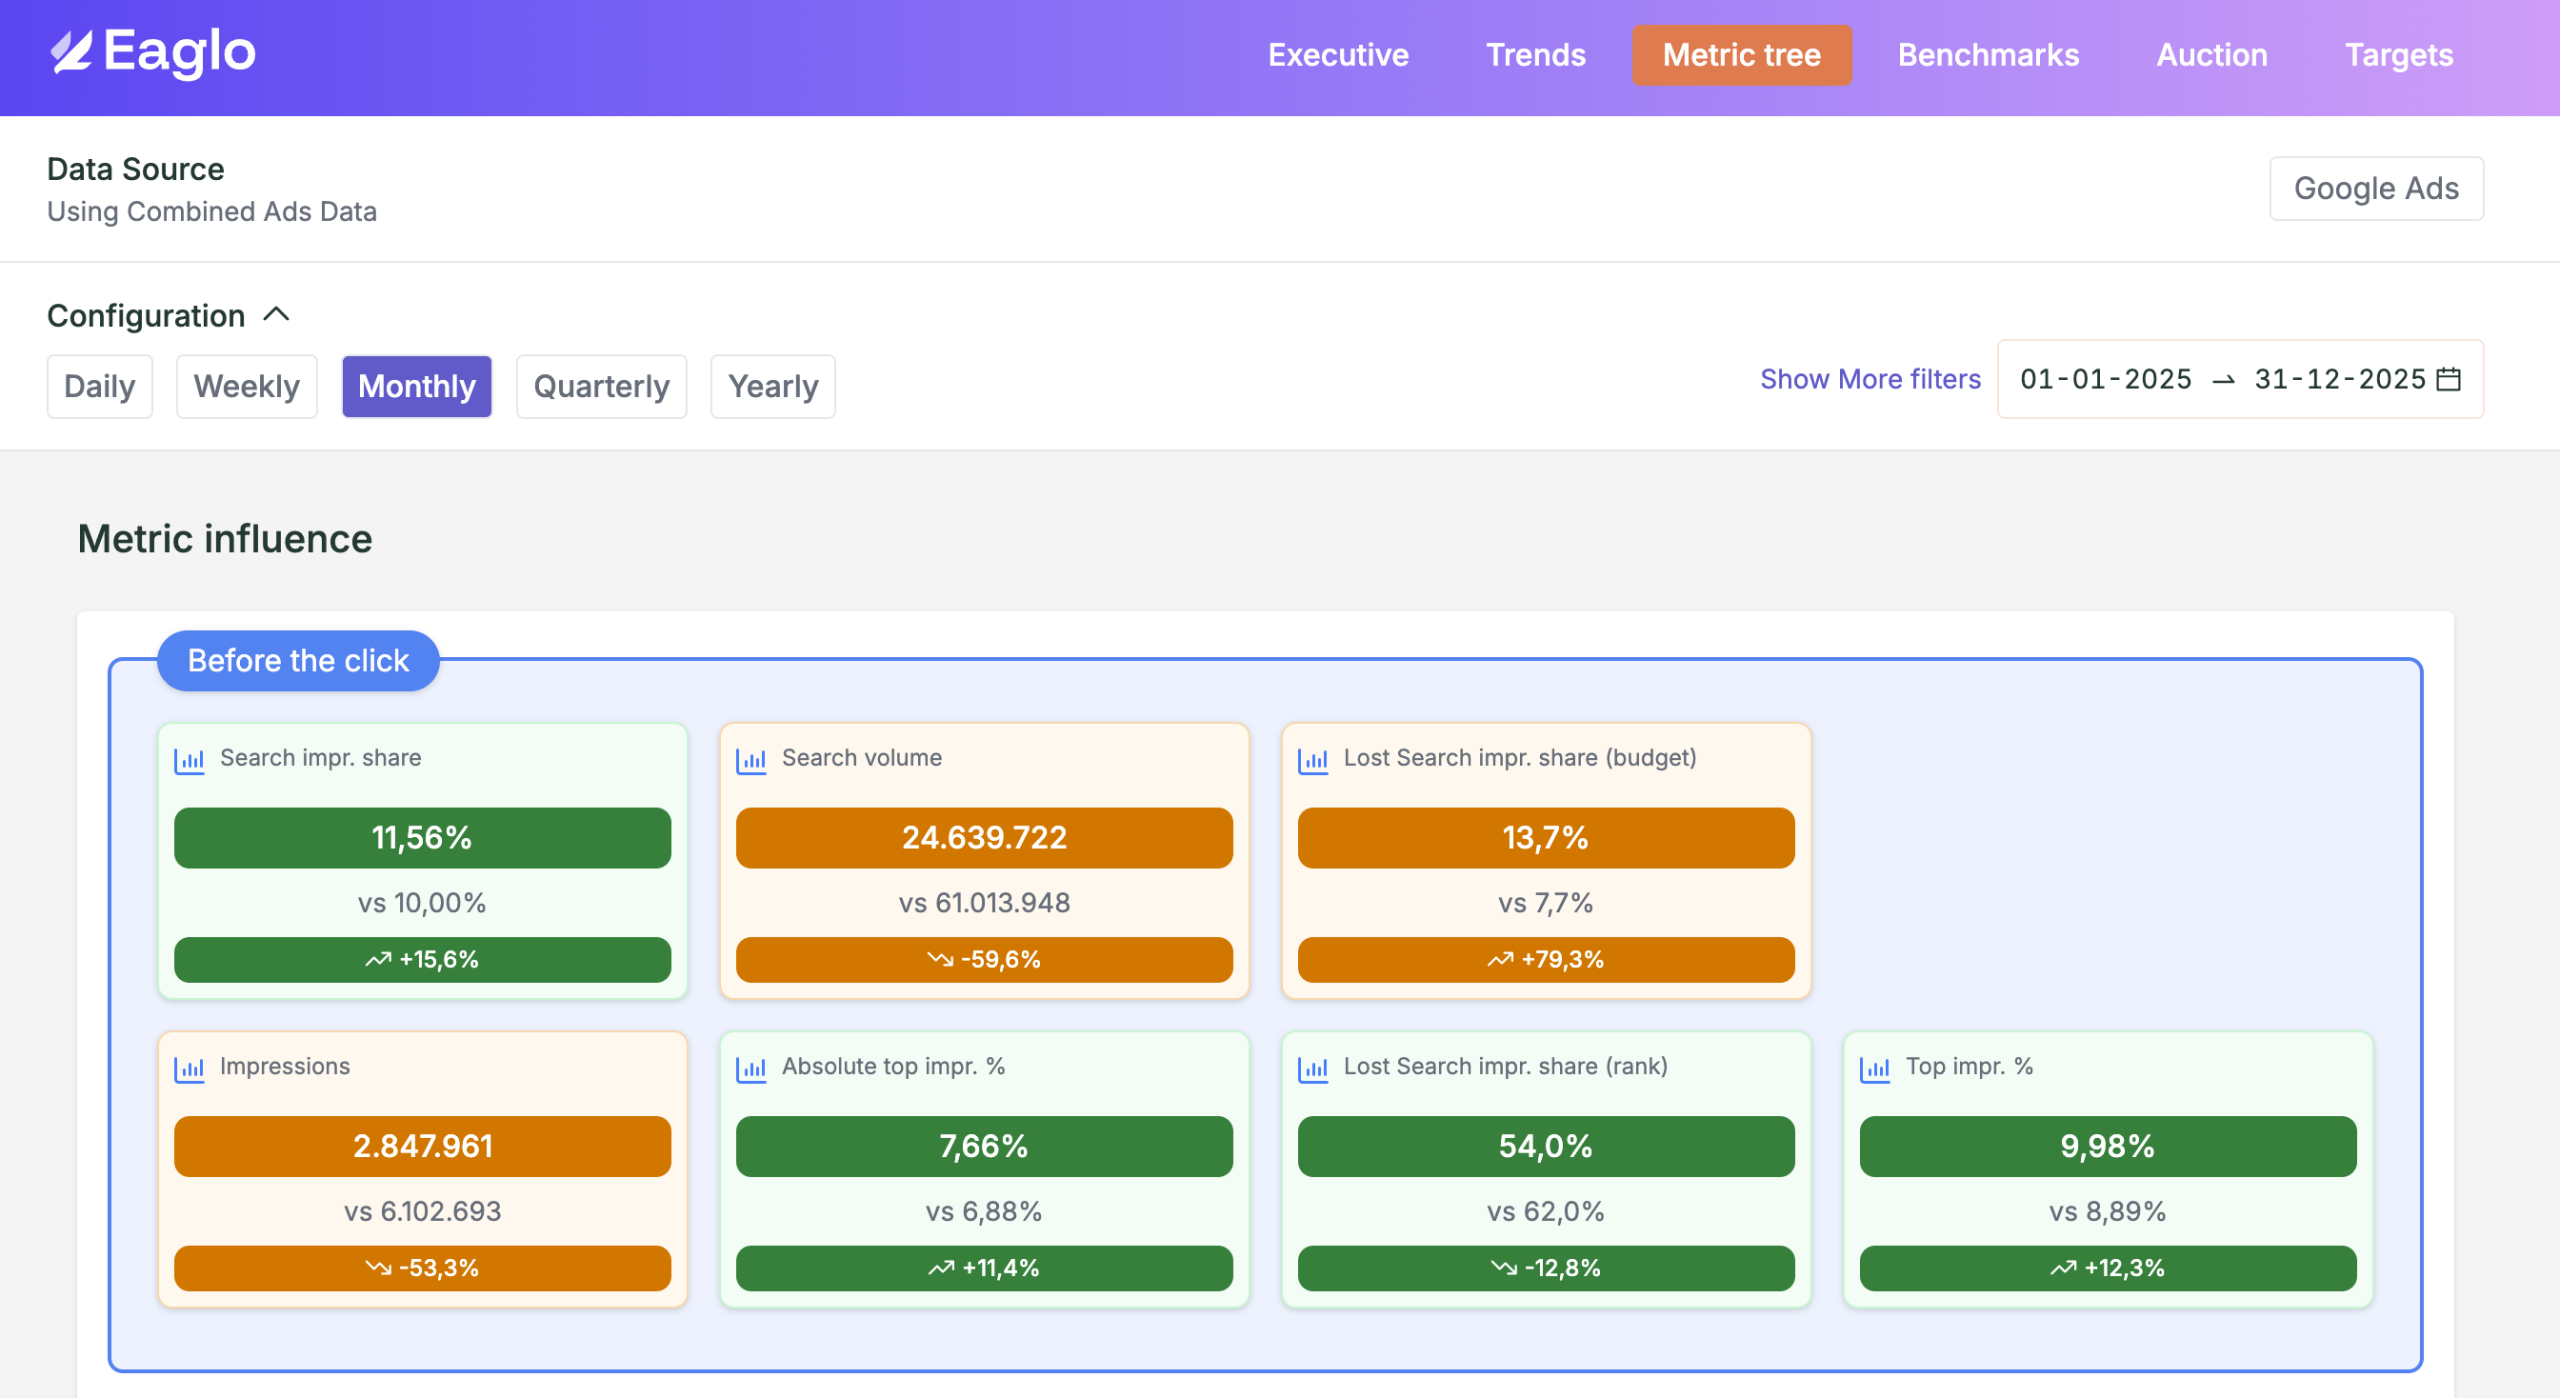
Task: Click chart icon on Top impr. % card
Action: coord(1875,1068)
